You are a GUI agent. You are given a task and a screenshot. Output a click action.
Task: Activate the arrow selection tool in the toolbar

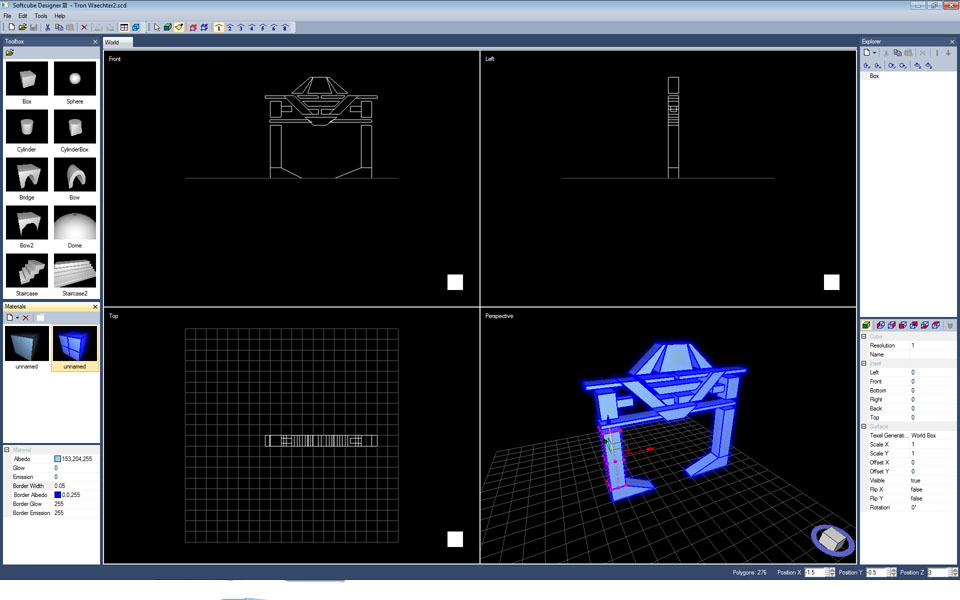156,27
